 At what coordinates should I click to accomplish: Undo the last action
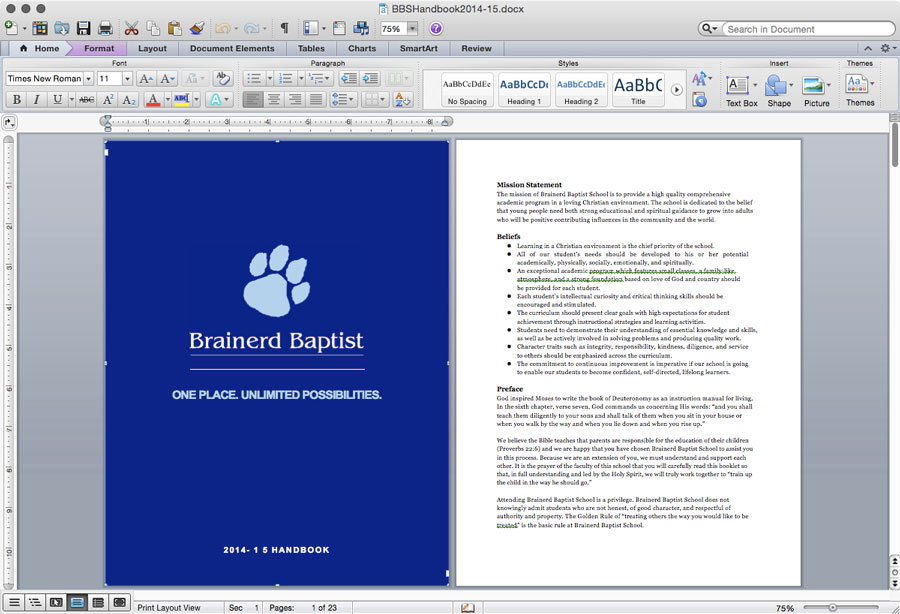click(222, 28)
